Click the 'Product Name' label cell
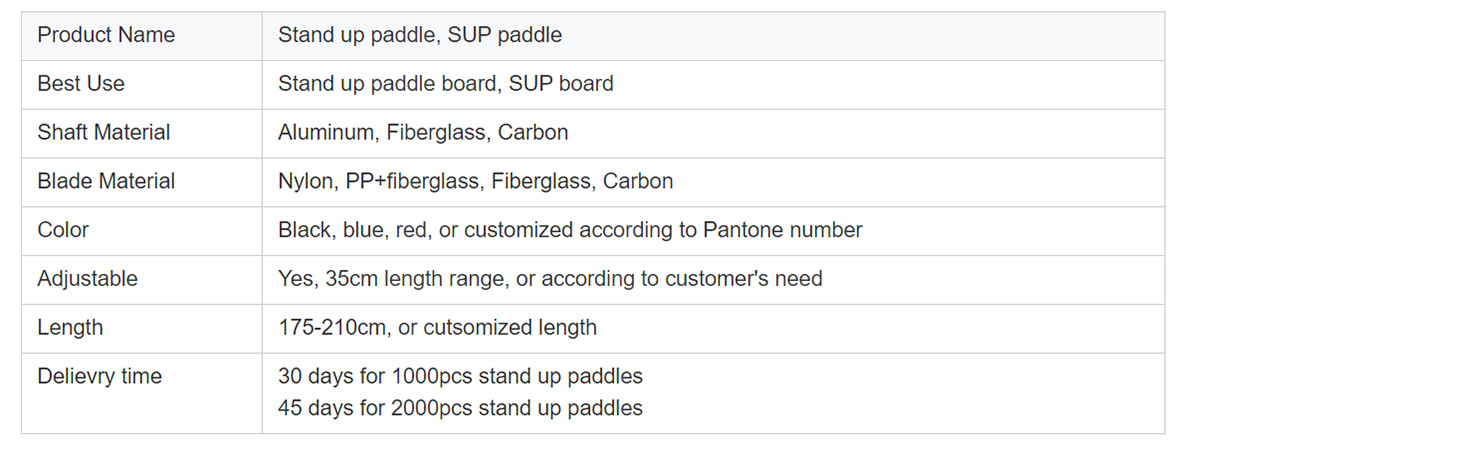The image size is (1470, 449). [106, 35]
